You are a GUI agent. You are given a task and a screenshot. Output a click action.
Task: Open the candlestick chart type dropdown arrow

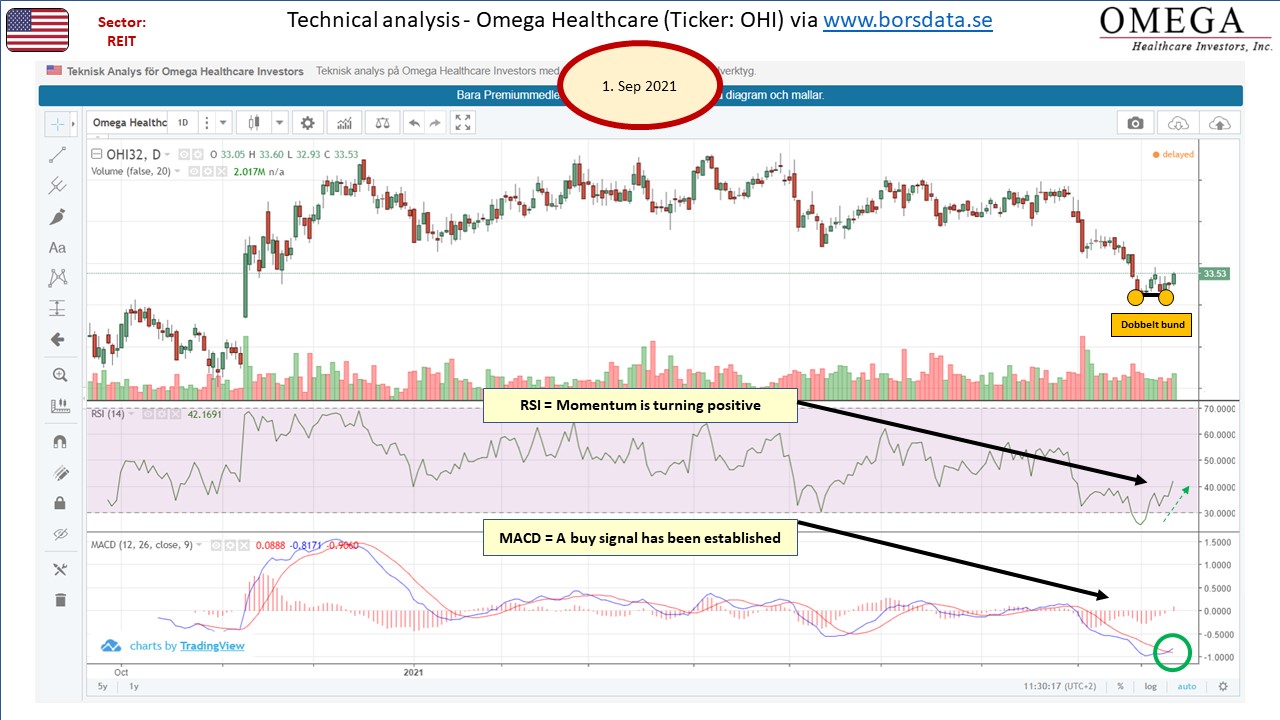[x=280, y=123]
